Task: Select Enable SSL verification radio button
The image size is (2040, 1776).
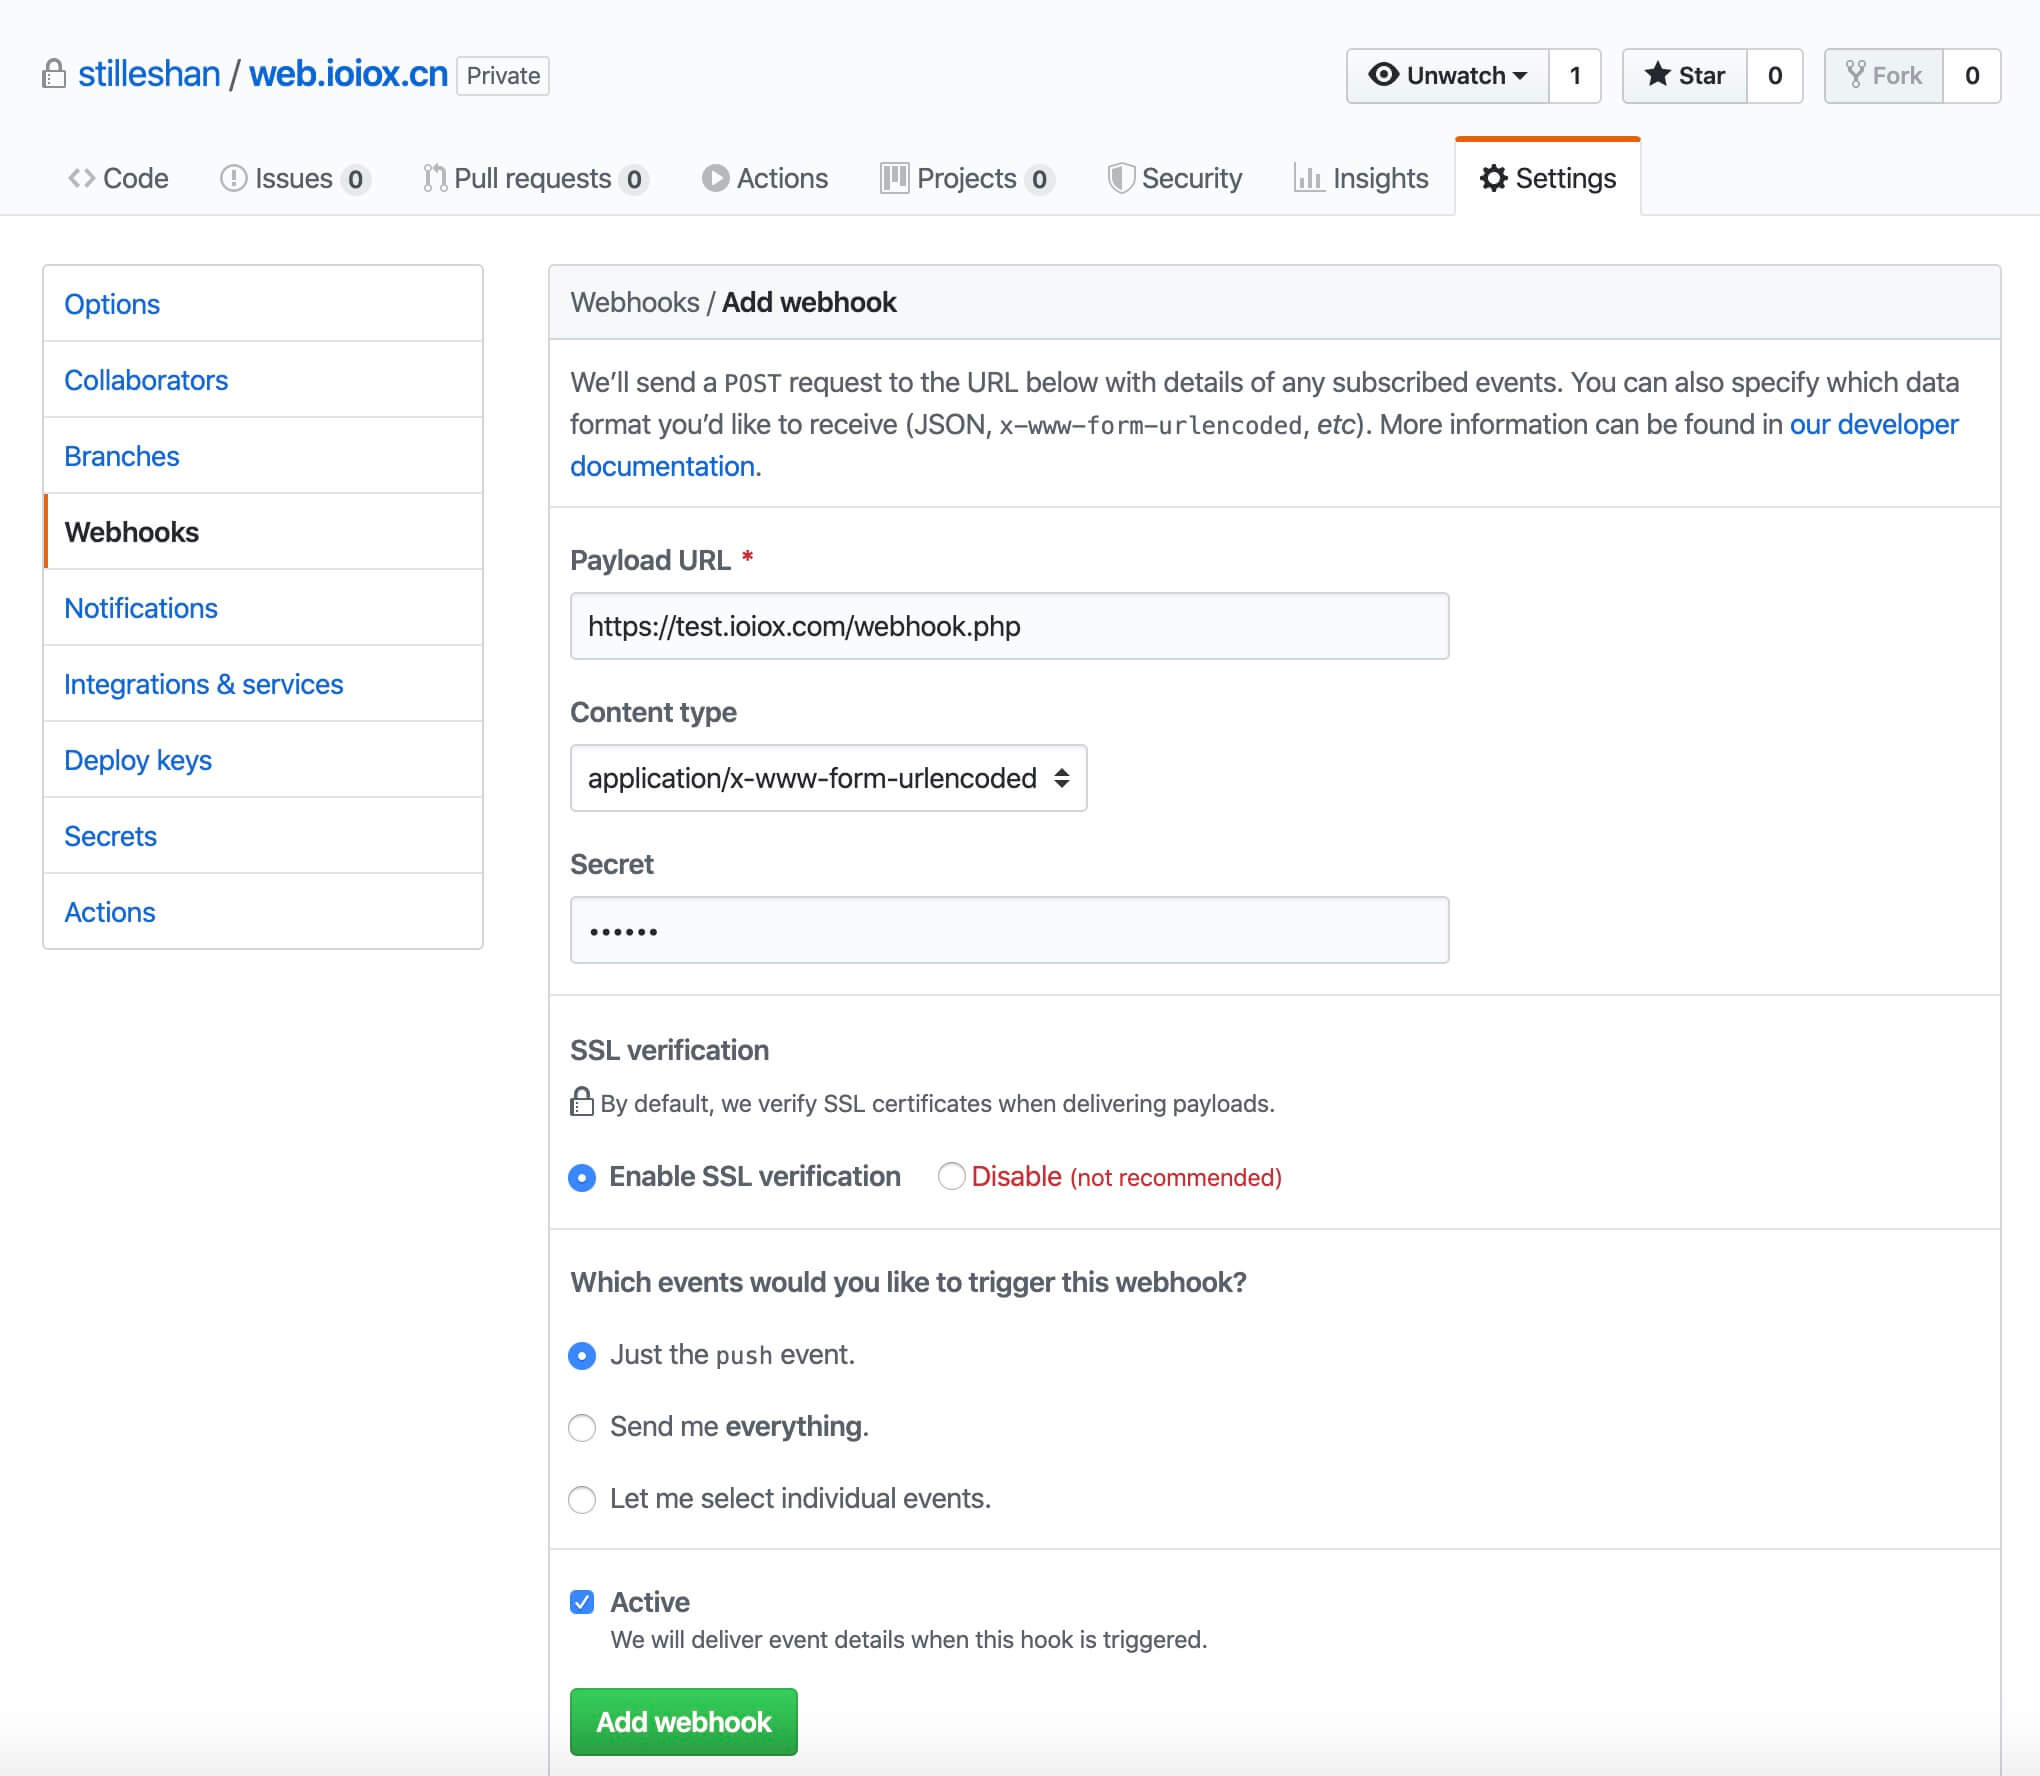Action: point(582,1177)
